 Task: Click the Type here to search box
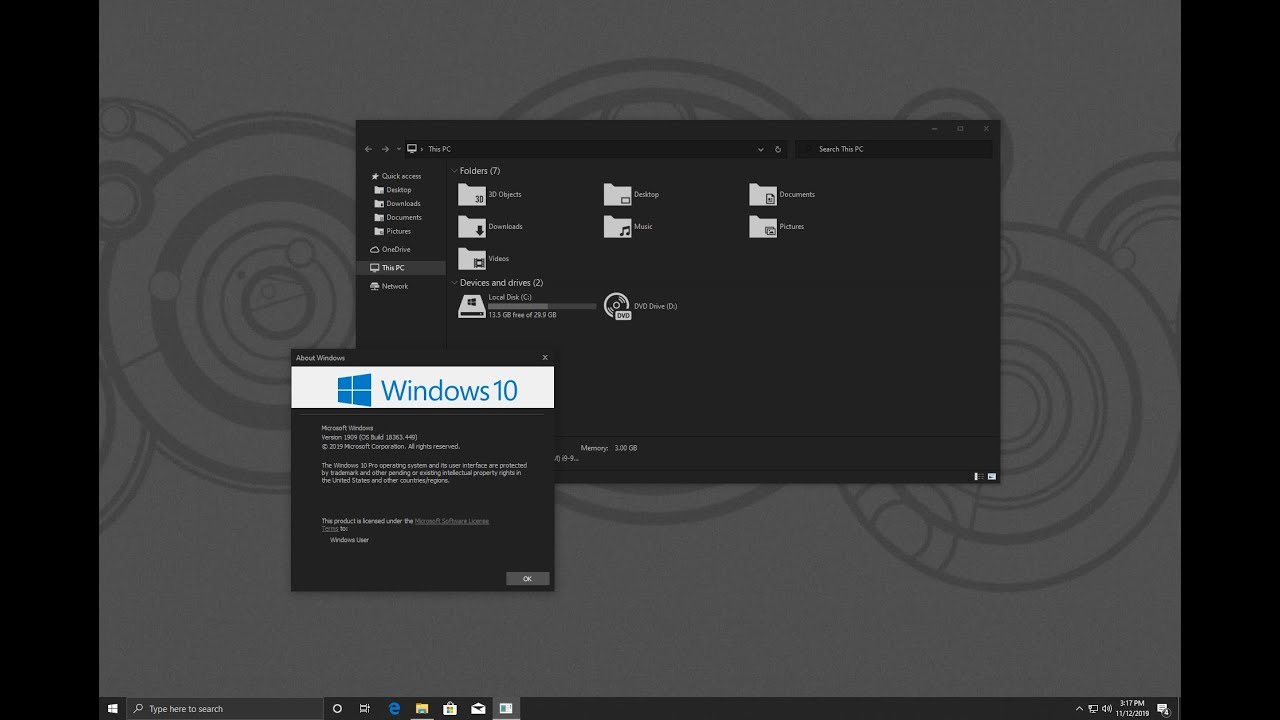pyautogui.click(x=225, y=708)
